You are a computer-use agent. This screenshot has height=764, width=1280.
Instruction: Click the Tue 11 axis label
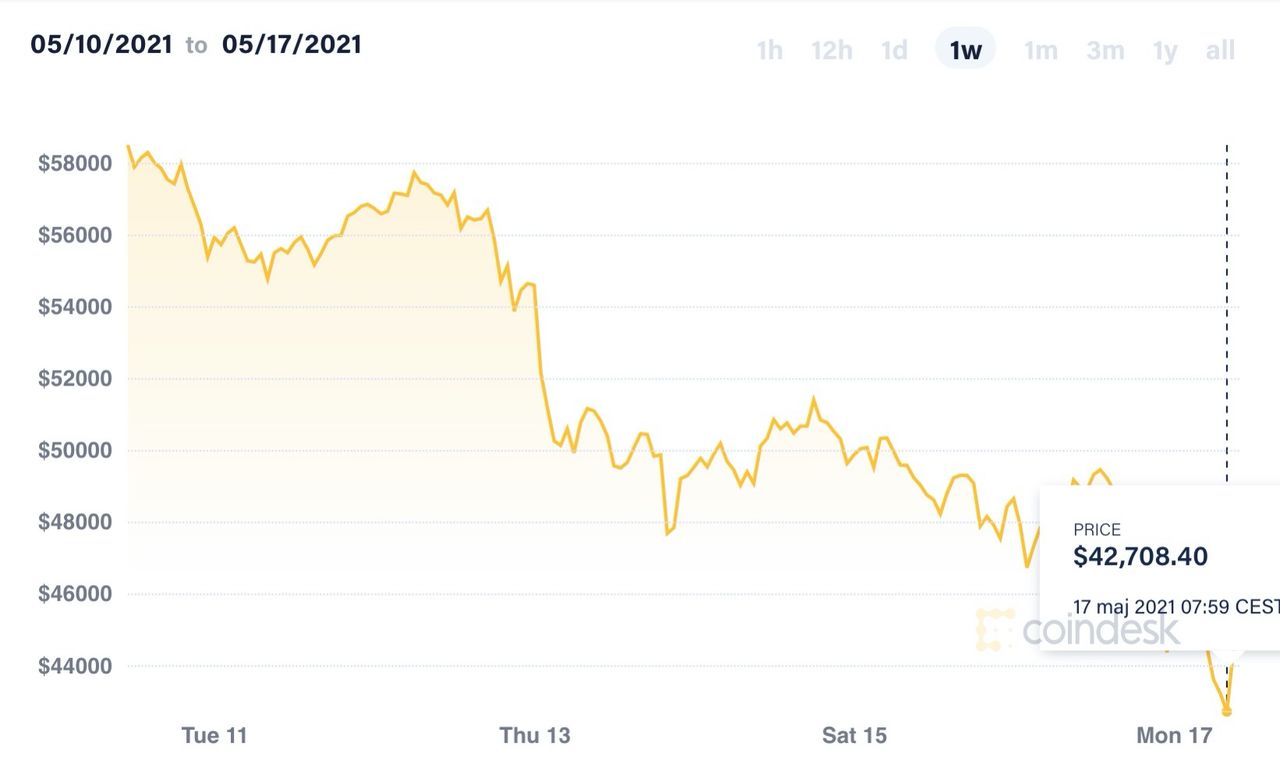pos(214,736)
